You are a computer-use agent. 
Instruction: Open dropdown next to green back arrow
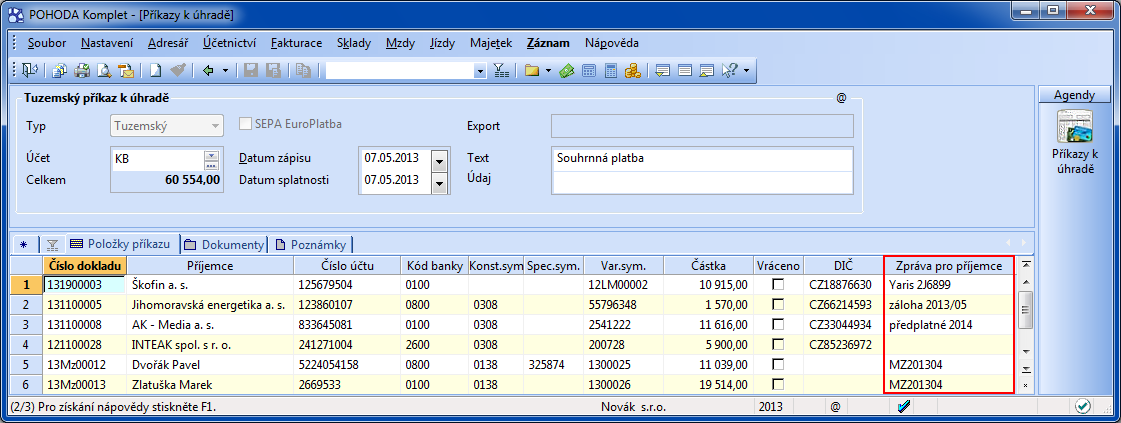click(225, 70)
